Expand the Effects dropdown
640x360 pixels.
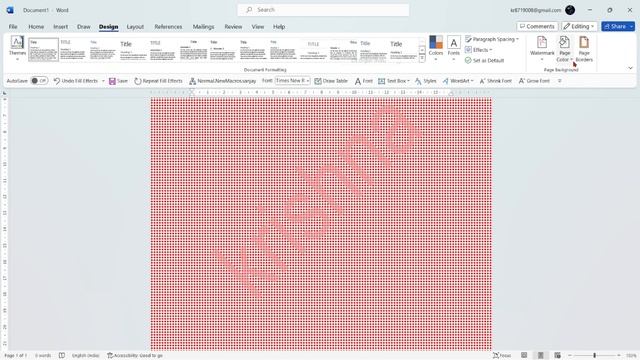click(479, 50)
